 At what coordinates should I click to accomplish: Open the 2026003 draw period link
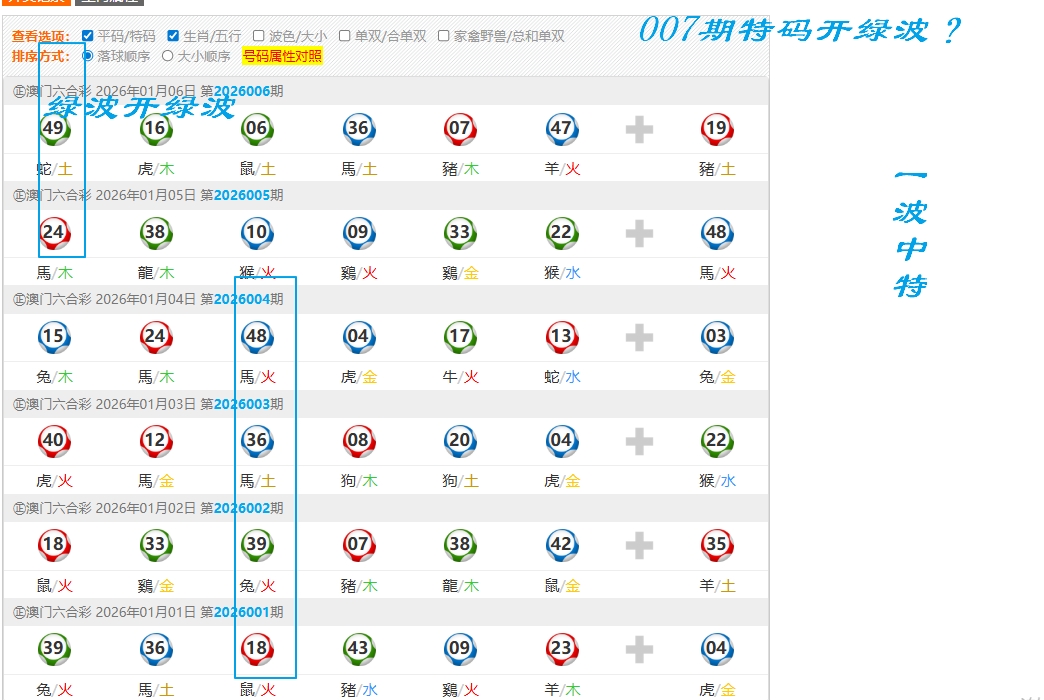tap(242, 404)
